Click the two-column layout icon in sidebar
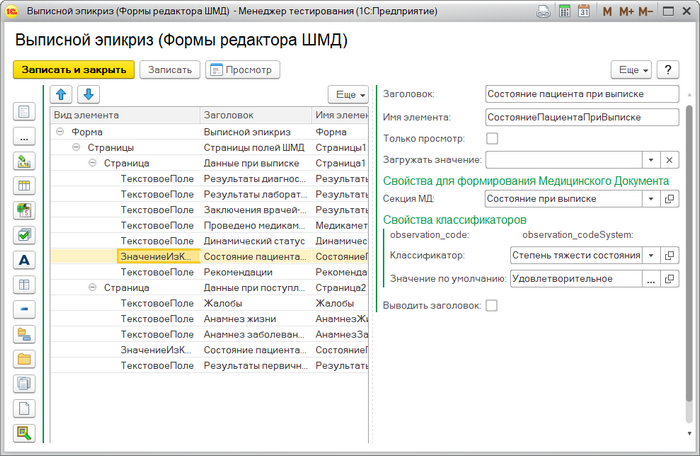 pyautogui.click(x=24, y=284)
